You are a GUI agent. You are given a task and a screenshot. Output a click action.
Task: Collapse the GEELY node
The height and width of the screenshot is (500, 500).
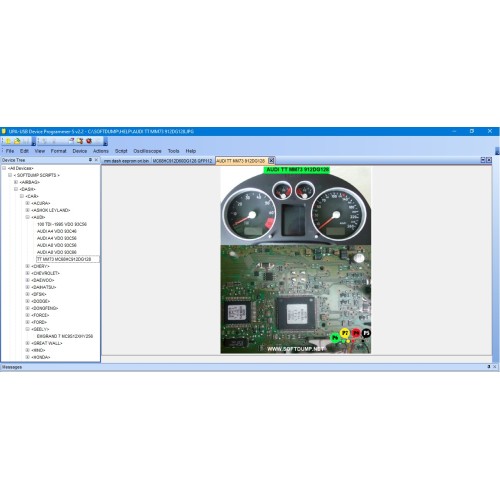(28, 329)
